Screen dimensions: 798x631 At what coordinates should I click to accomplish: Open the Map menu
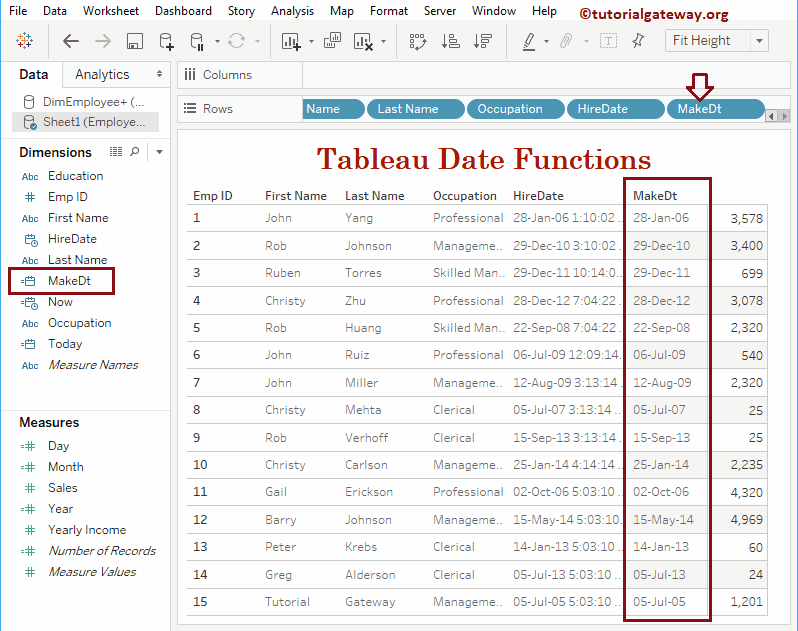click(x=341, y=11)
